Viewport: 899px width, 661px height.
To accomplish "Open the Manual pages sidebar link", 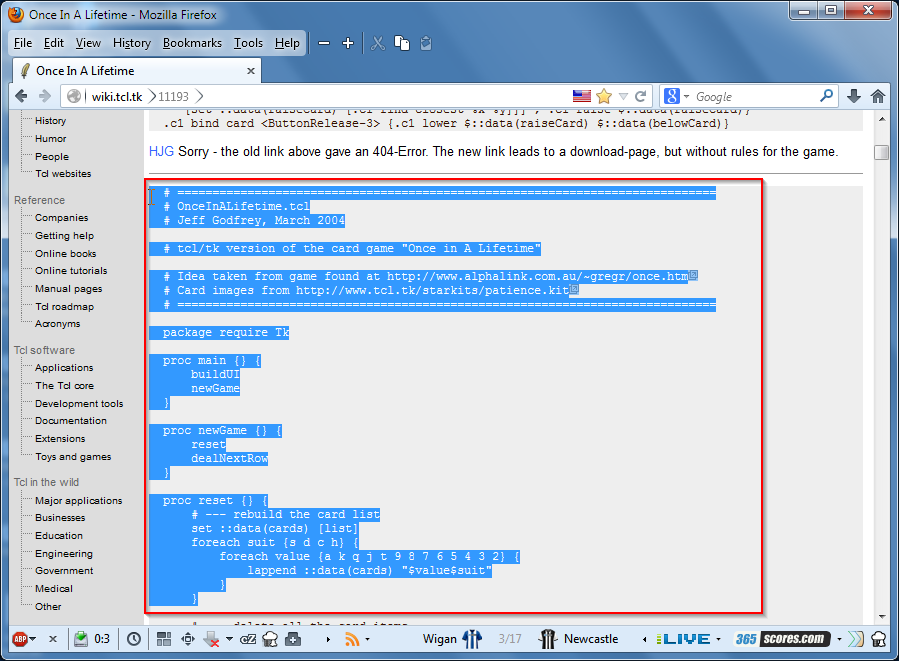I will [68, 289].
